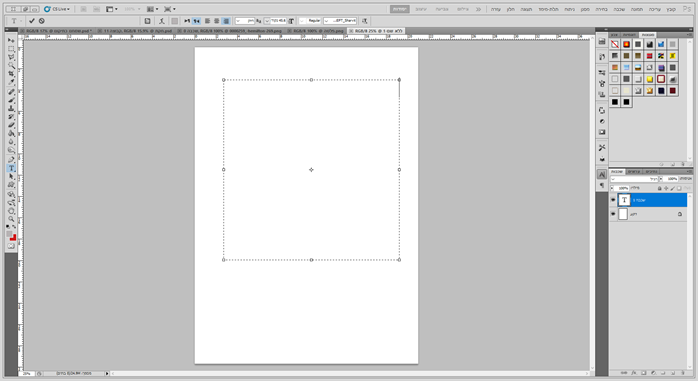Select the Clone Stamp tool
The height and width of the screenshot is (381, 698).
click(x=11, y=109)
